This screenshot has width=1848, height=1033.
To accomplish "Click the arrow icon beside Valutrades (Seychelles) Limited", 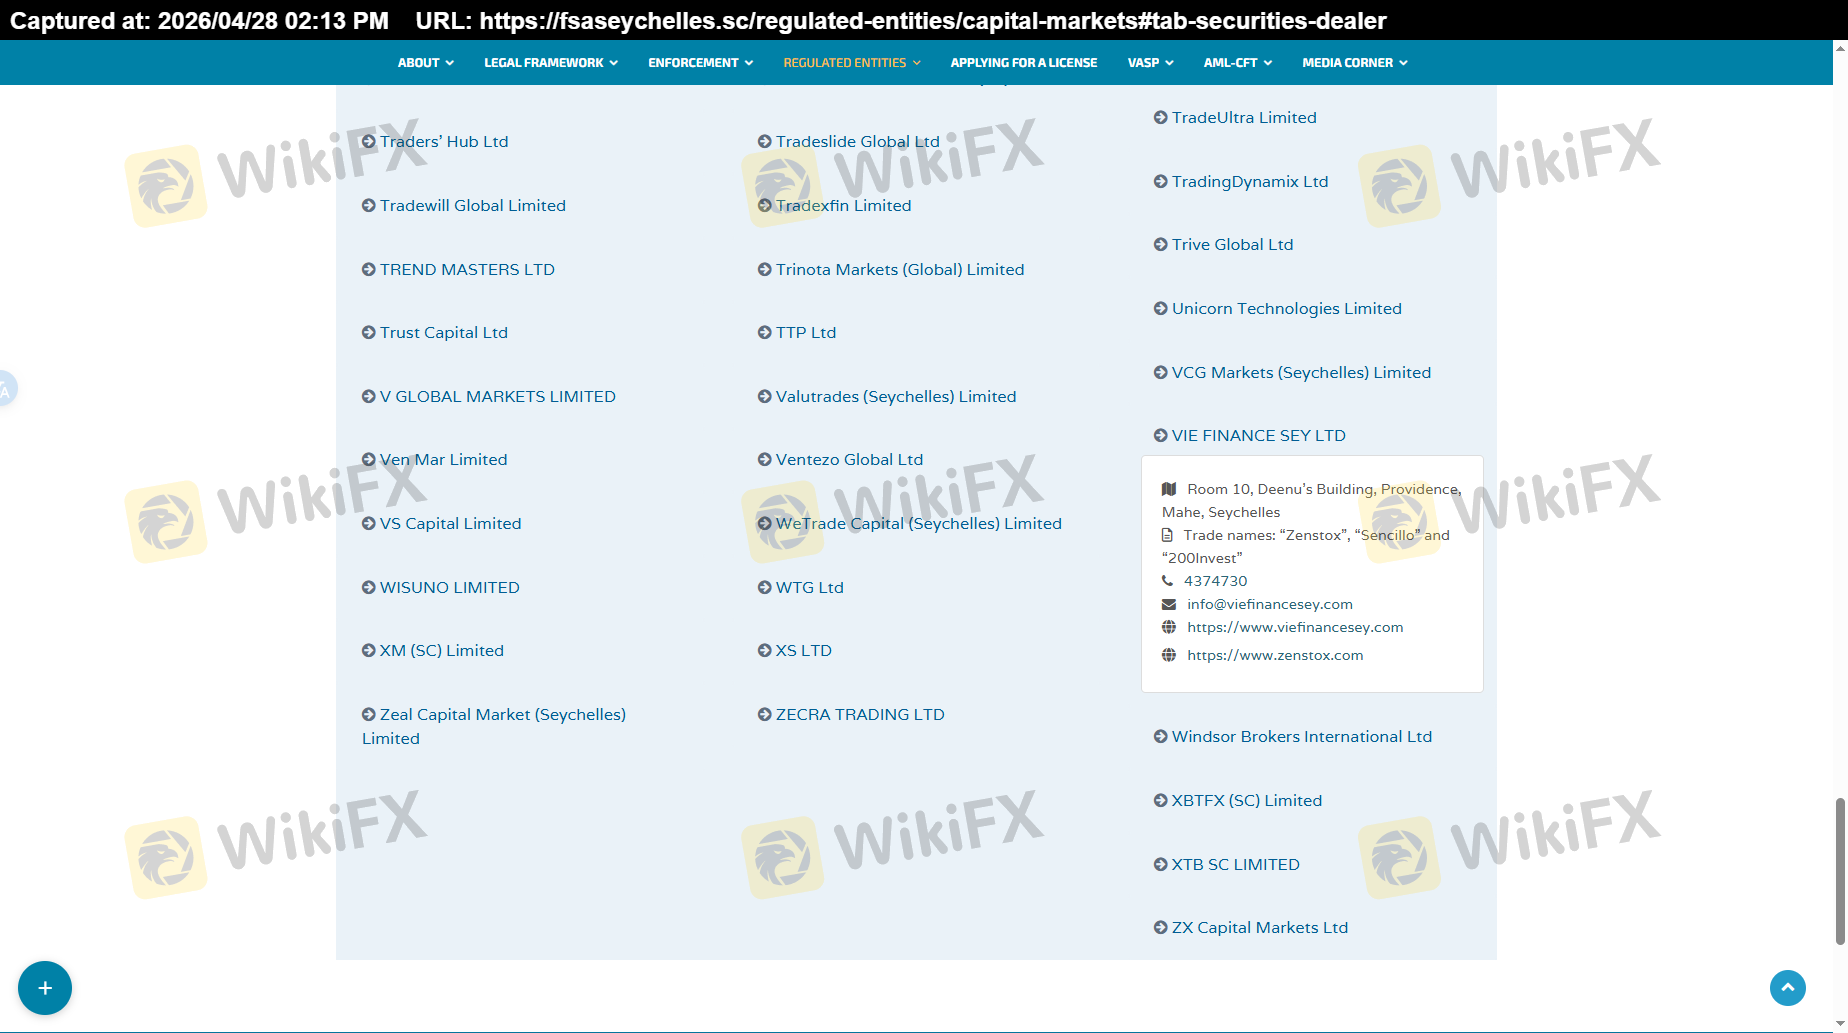I will [765, 397].
